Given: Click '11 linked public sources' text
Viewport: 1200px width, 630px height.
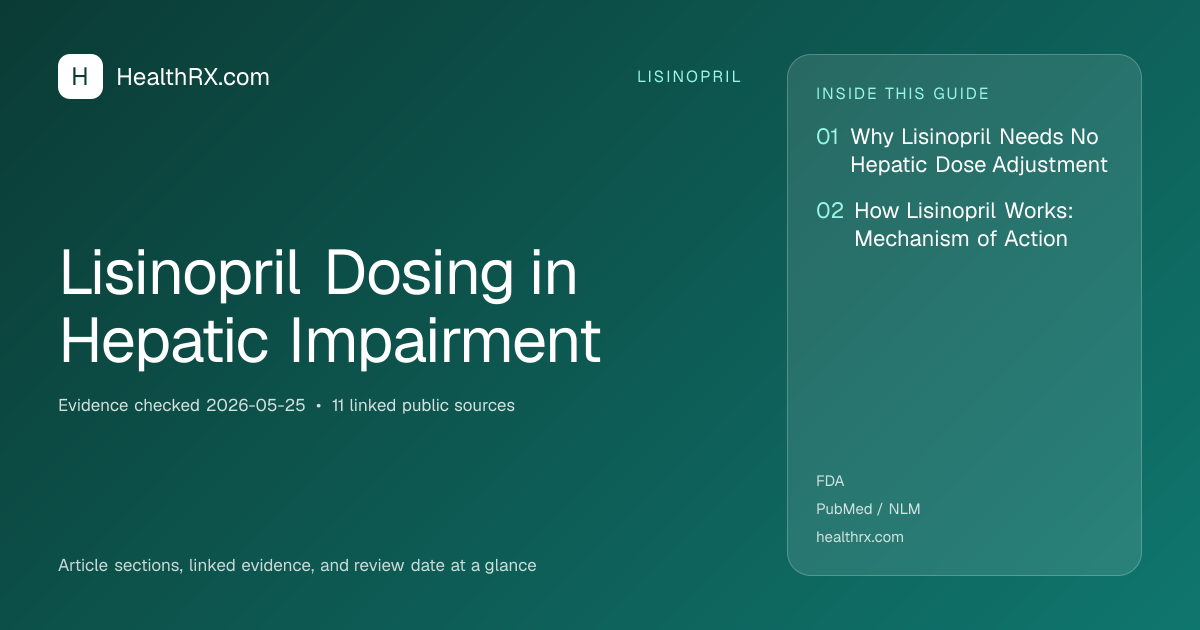Looking at the screenshot, I should point(423,406).
